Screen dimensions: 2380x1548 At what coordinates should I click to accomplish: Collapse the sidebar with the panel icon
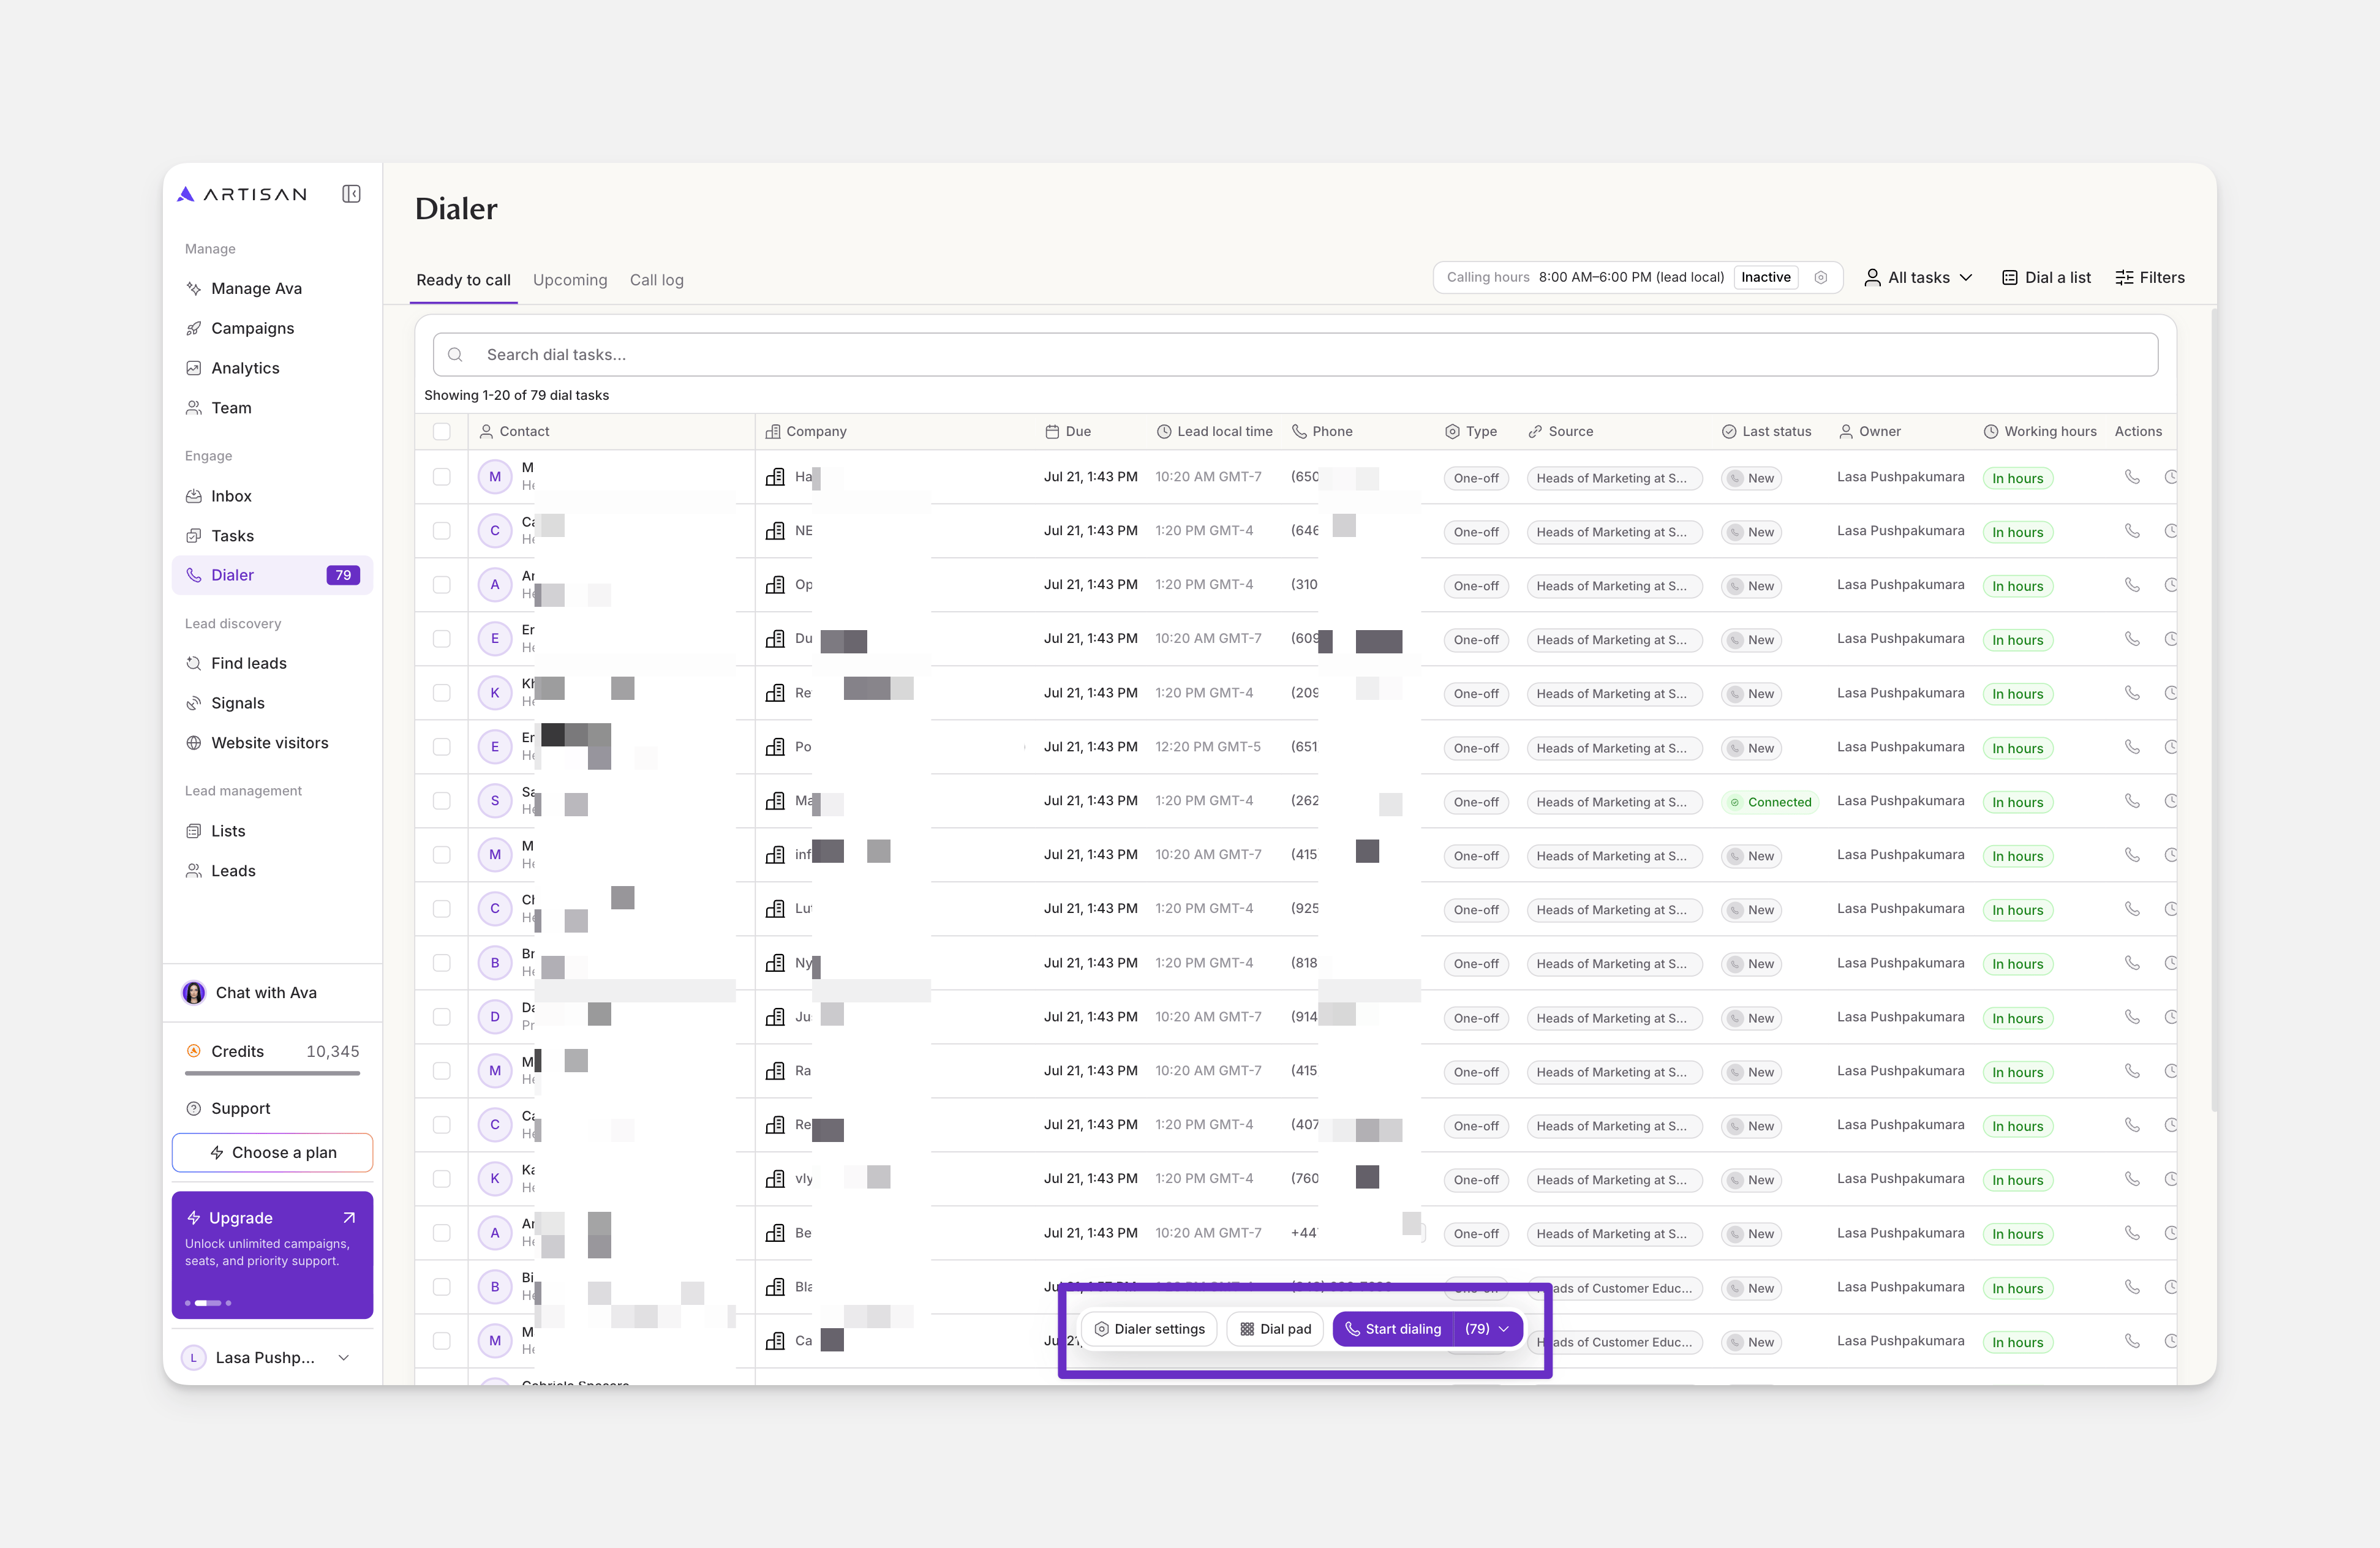click(x=351, y=194)
